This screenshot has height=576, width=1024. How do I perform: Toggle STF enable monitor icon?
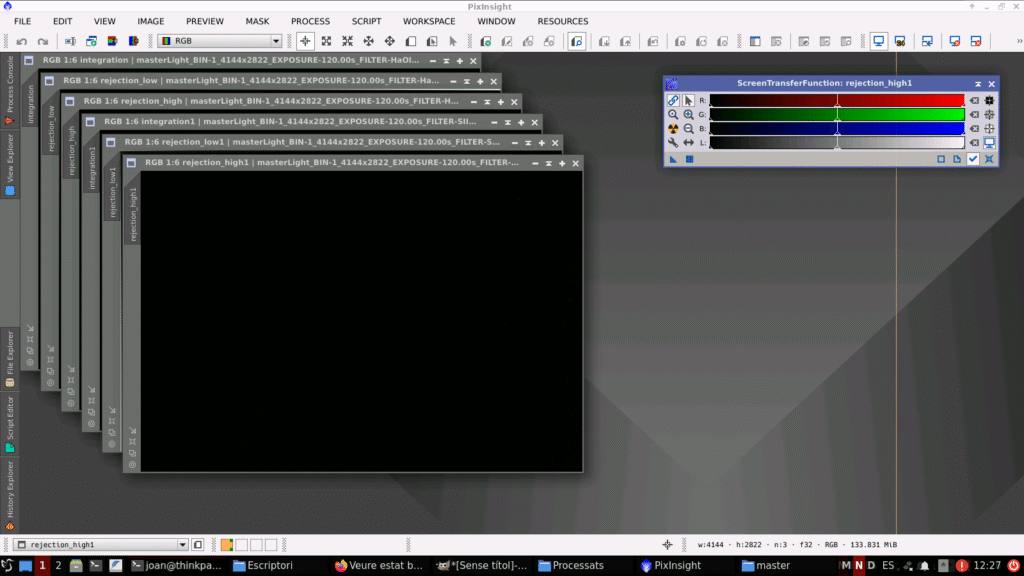[990, 143]
